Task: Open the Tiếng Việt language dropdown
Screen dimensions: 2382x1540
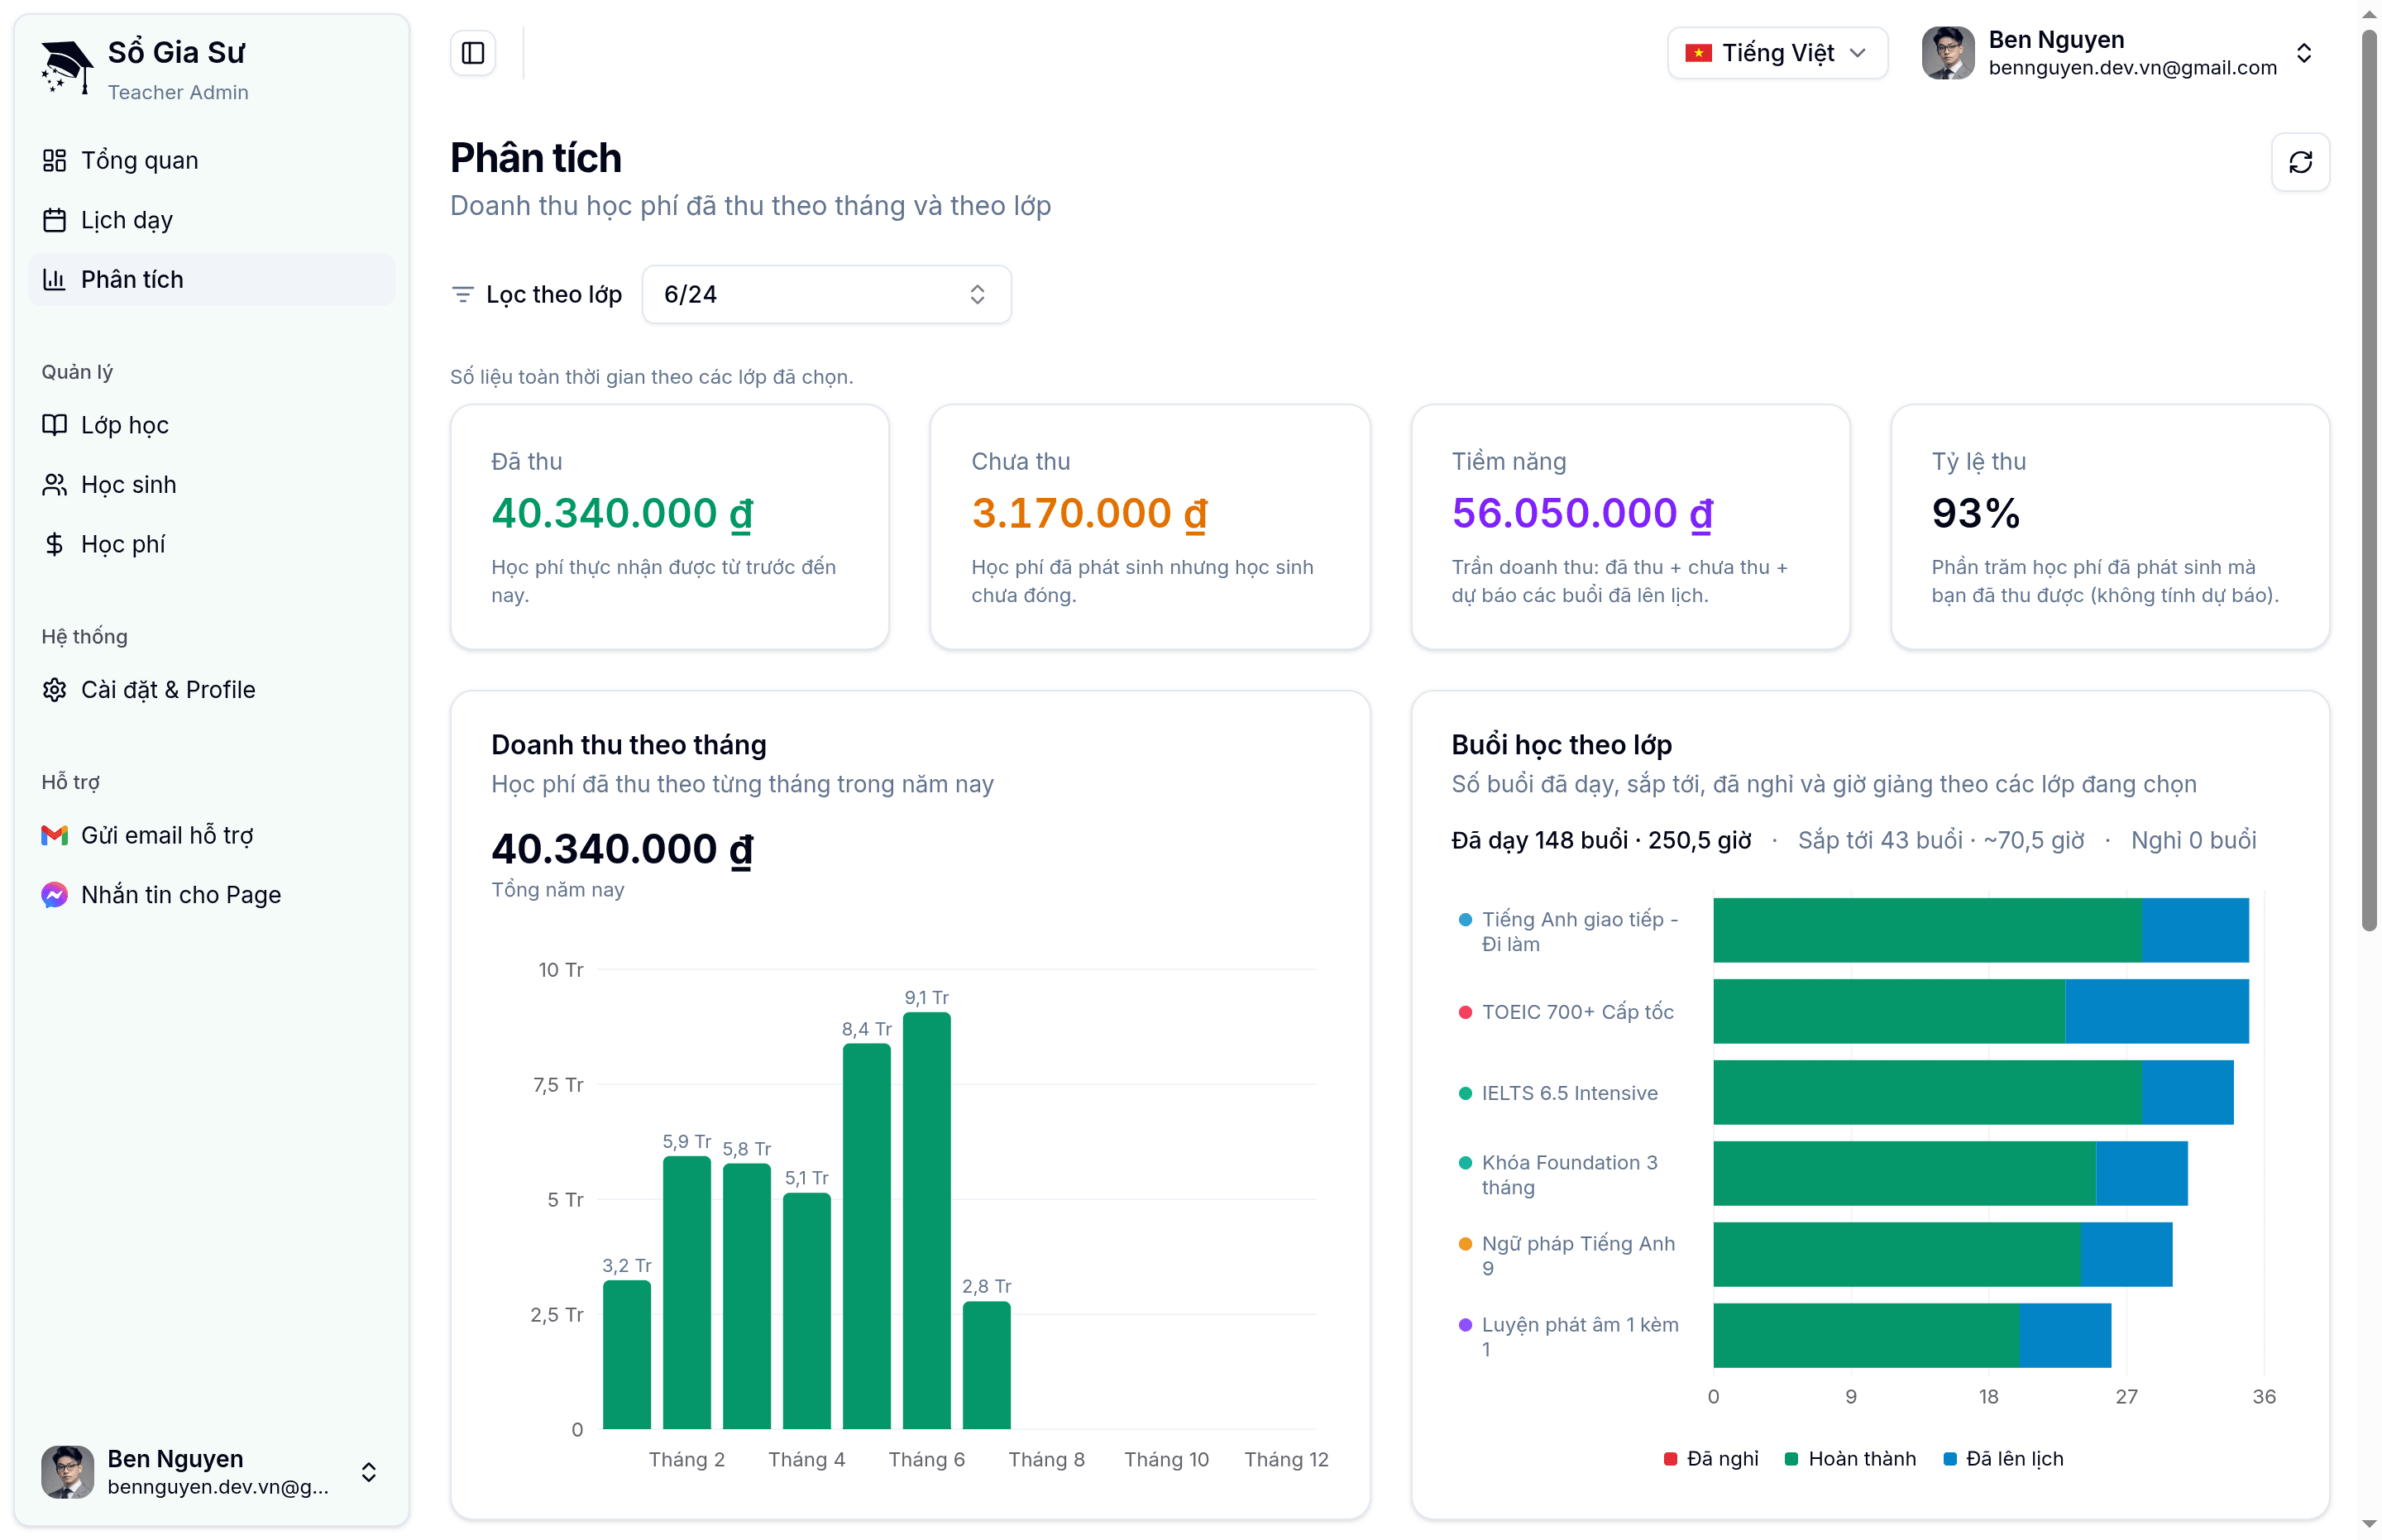Action: tap(1777, 53)
